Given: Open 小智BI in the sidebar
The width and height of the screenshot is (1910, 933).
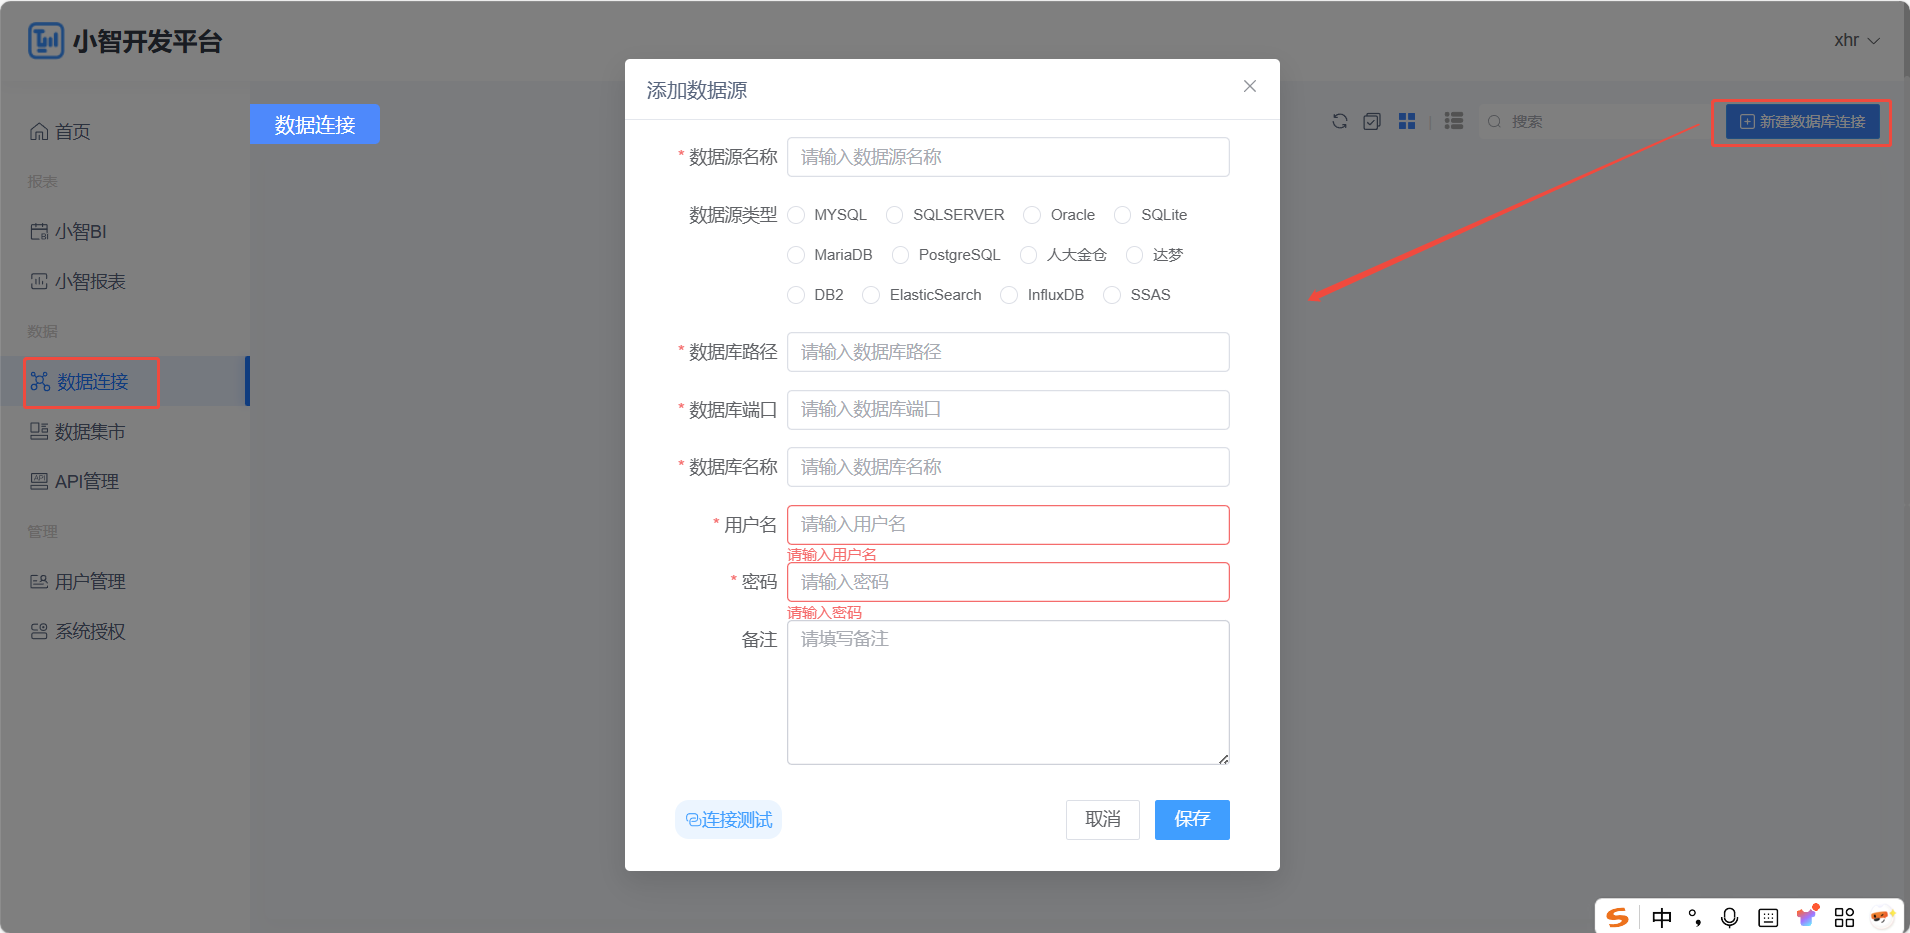Looking at the screenshot, I should point(80,232).
